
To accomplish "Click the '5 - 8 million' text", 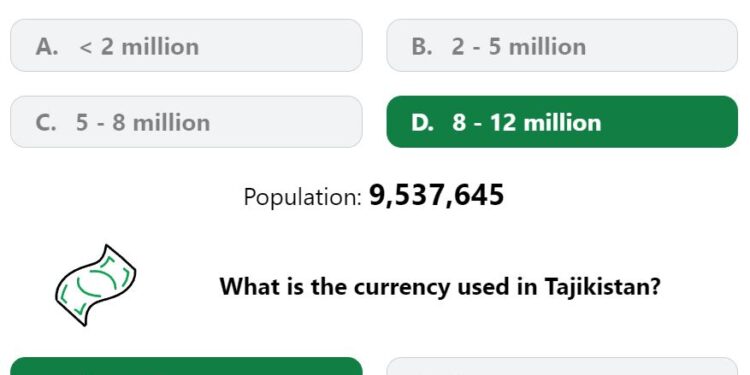I will pyautogui.click(x=143, y=123).
